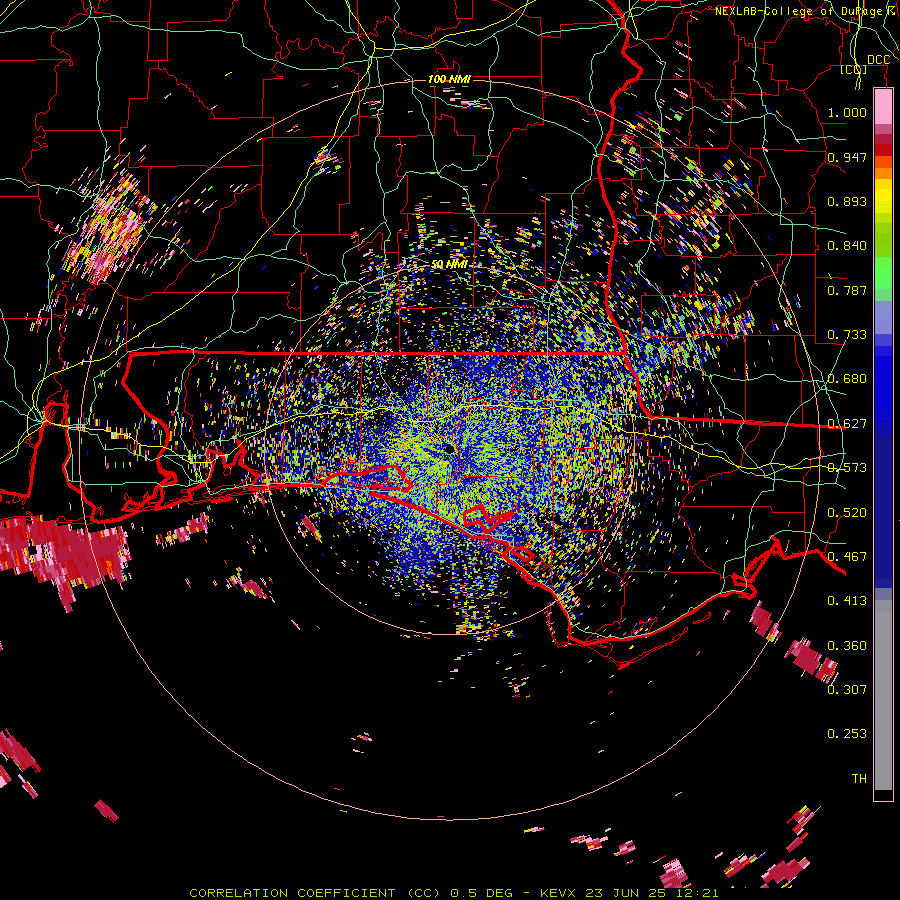This screenshot has width=900, height=900.
Task: Select the 0.467 scale value
Action: [x=847, y=556]
